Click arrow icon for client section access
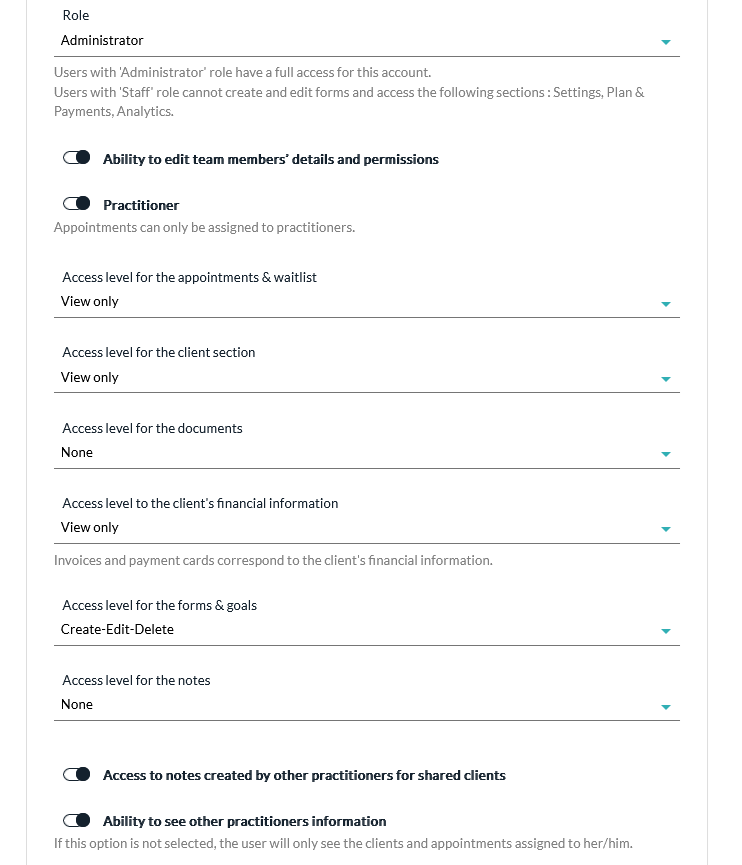Screen dimensions: 742x865 pyautogui.click(x=666, y=379)
